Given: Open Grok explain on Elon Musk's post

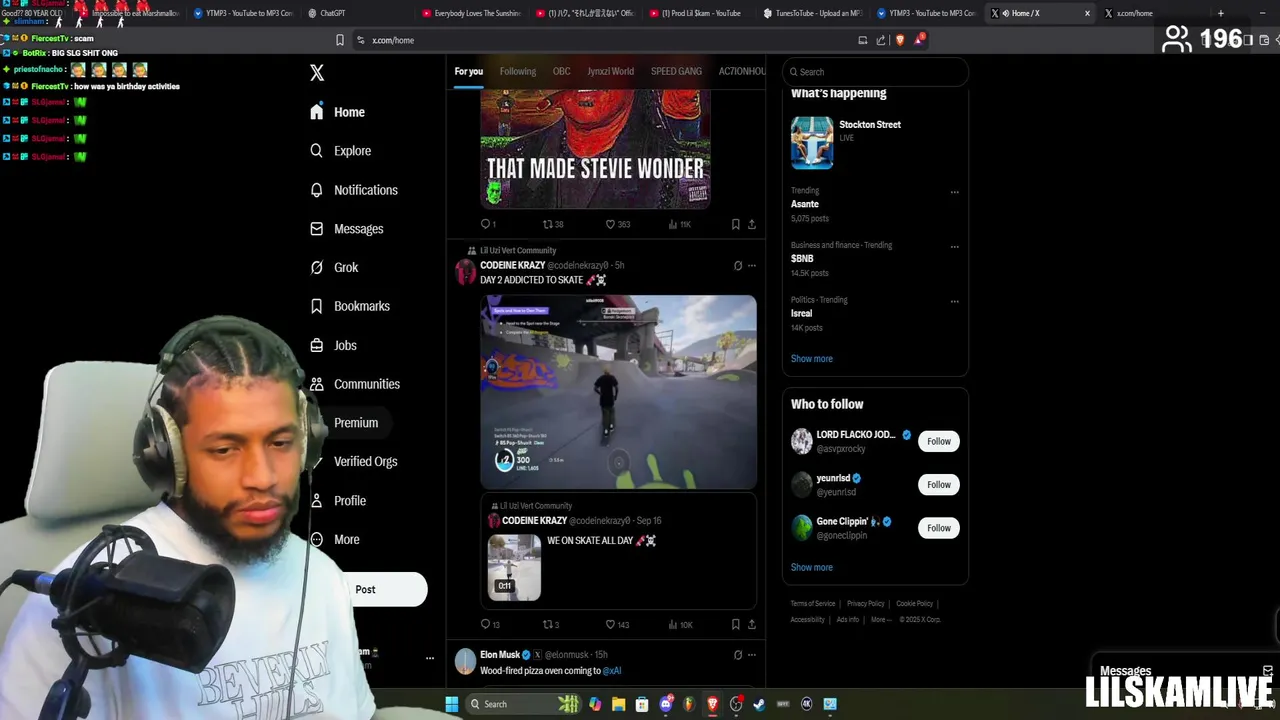Looking at the screenshot, I should point(738,655).
